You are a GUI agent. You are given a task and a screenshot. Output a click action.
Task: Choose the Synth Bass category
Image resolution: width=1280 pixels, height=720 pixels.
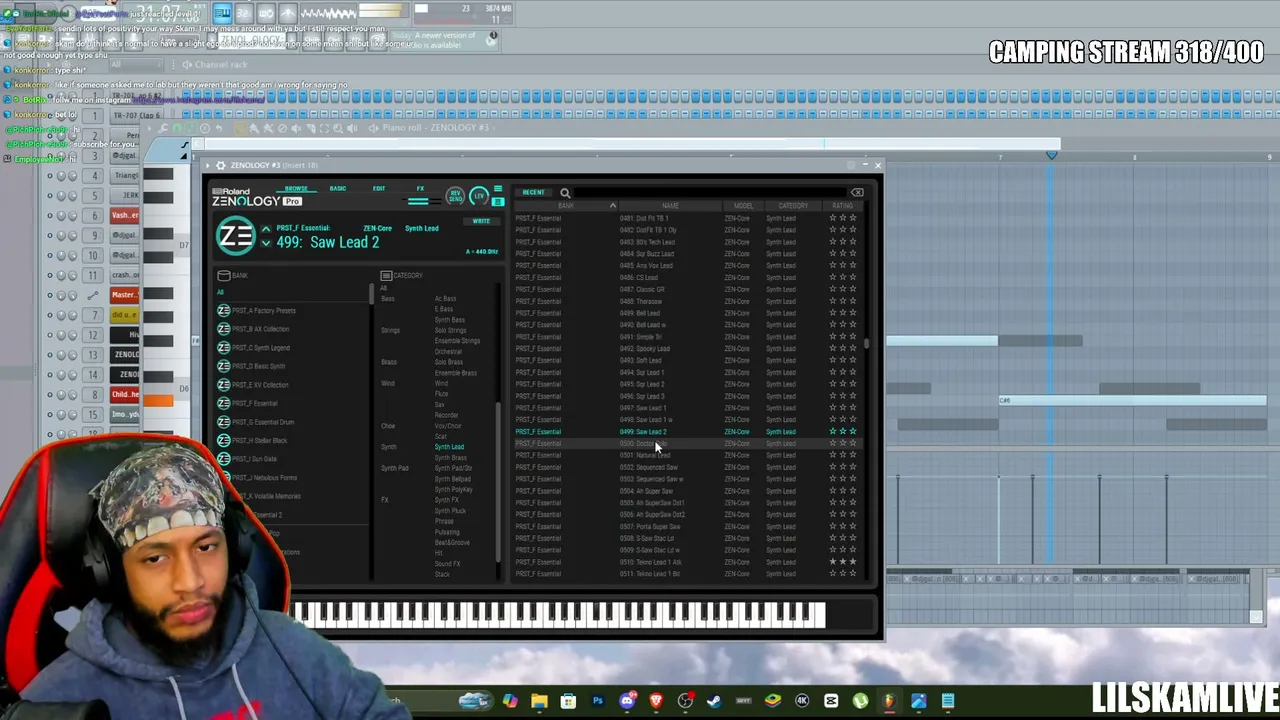click(x=450, y=320)
